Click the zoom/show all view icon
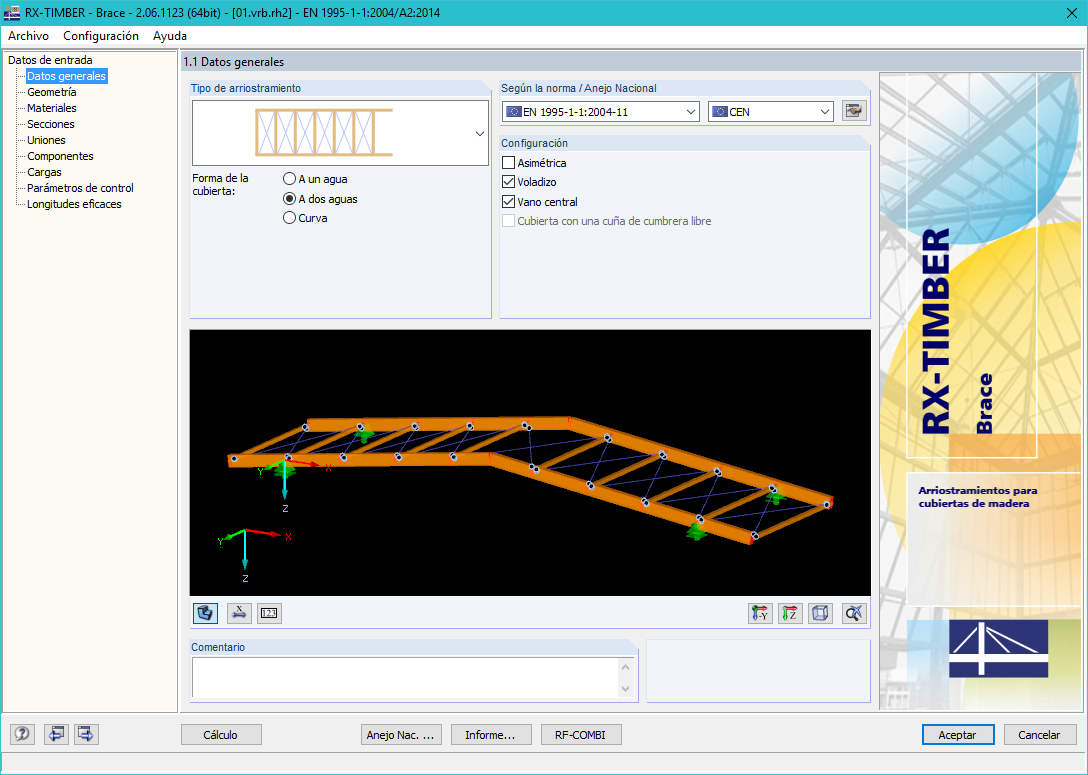 [854, 613]
